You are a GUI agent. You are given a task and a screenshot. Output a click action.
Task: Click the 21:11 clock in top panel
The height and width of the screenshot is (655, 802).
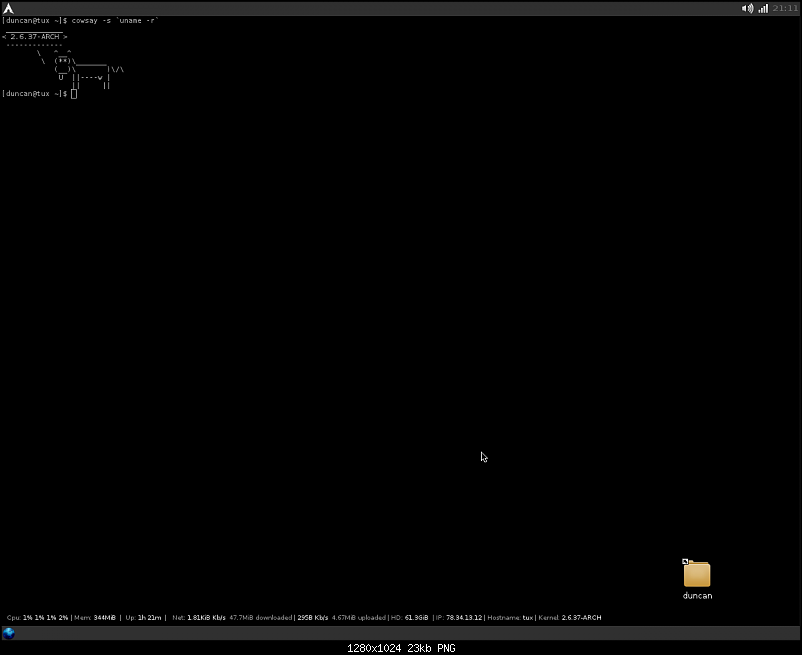click(x=785, y=8)
